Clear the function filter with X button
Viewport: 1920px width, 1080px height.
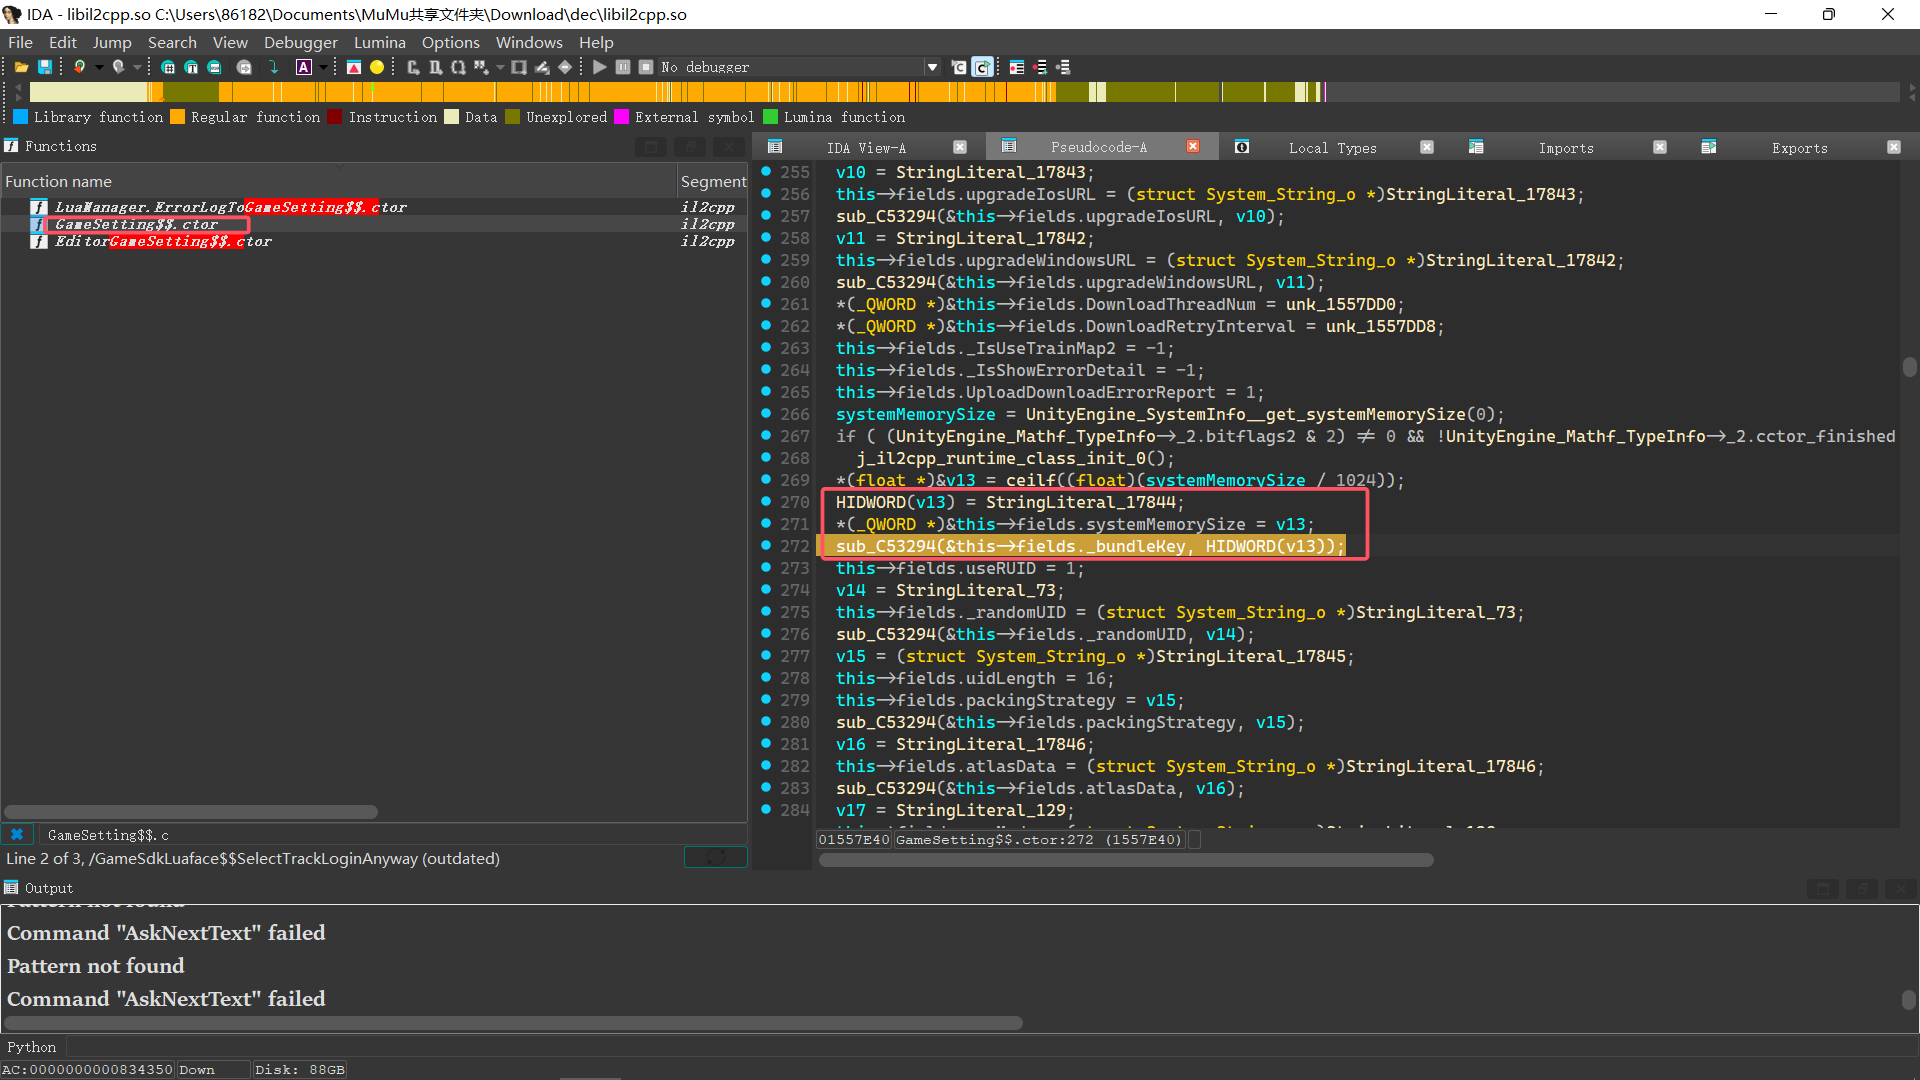tap(17, 834)
